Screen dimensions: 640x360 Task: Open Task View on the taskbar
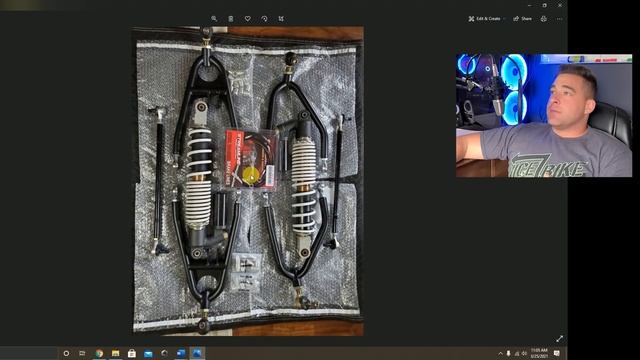(x=82, y=353)
